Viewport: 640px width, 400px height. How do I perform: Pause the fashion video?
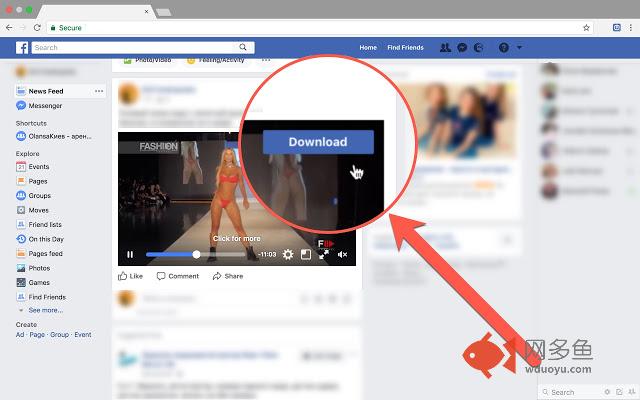(130, 254)
